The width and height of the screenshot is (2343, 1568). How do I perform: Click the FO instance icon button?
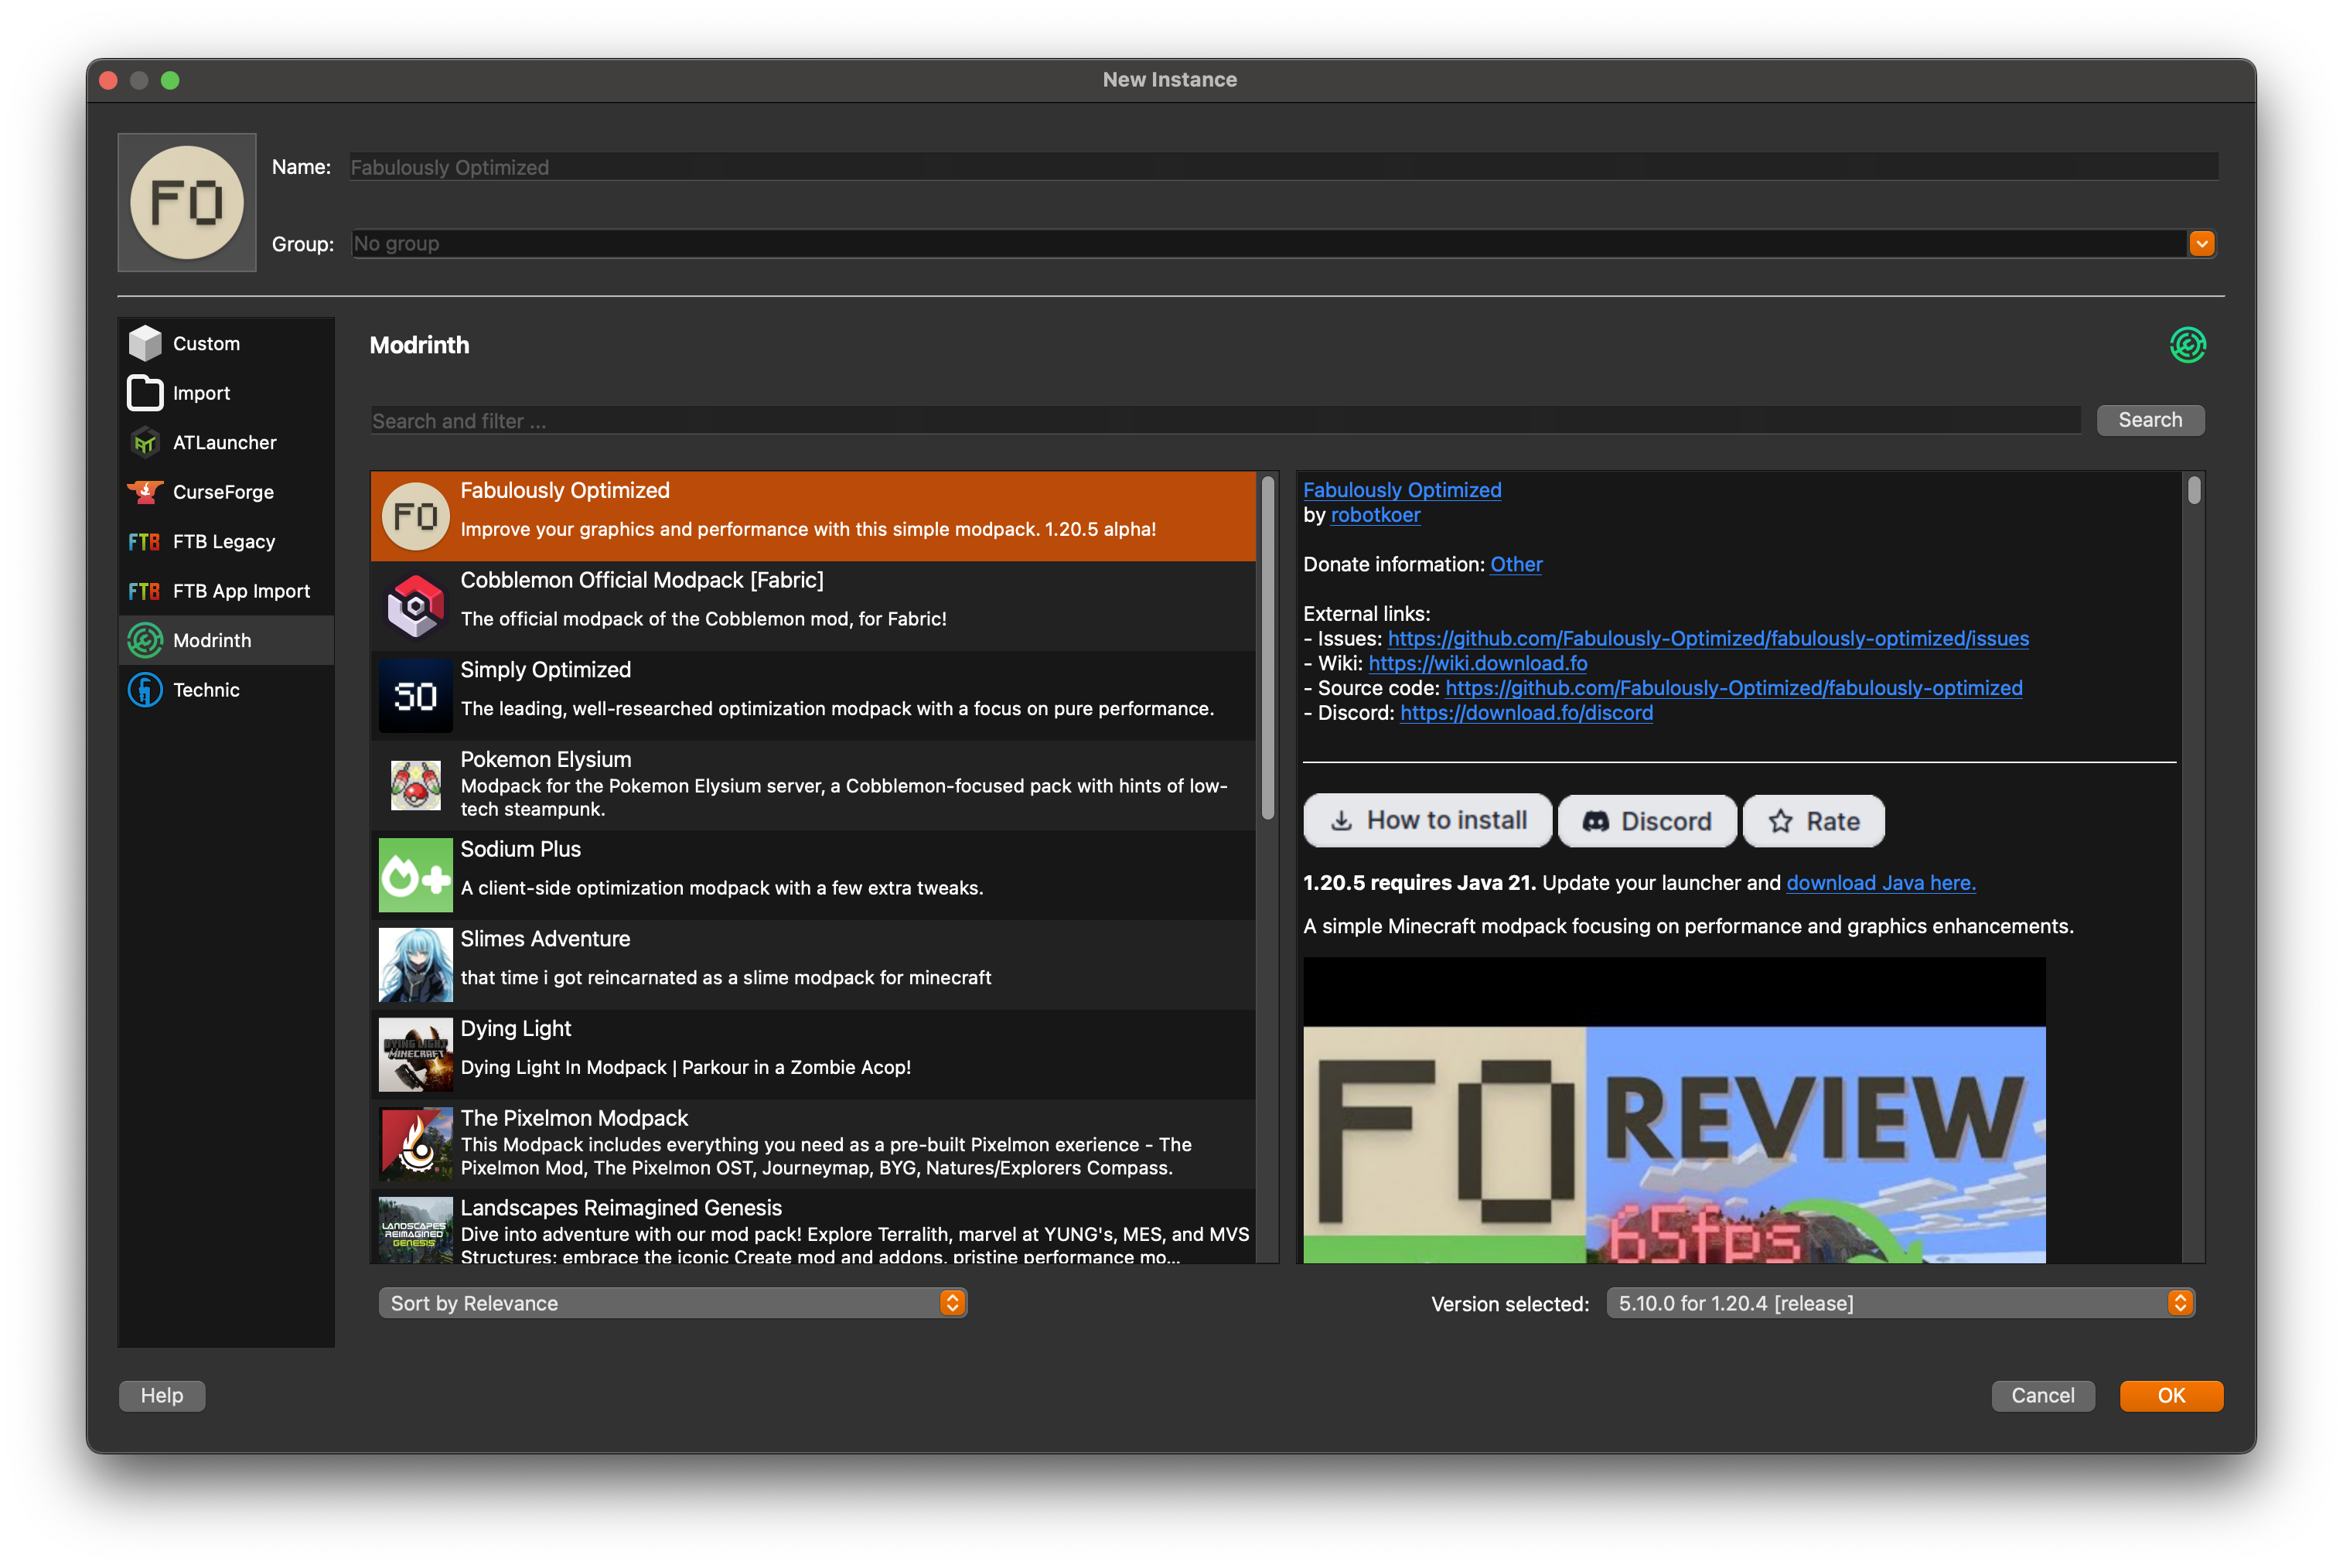(187, 203)
